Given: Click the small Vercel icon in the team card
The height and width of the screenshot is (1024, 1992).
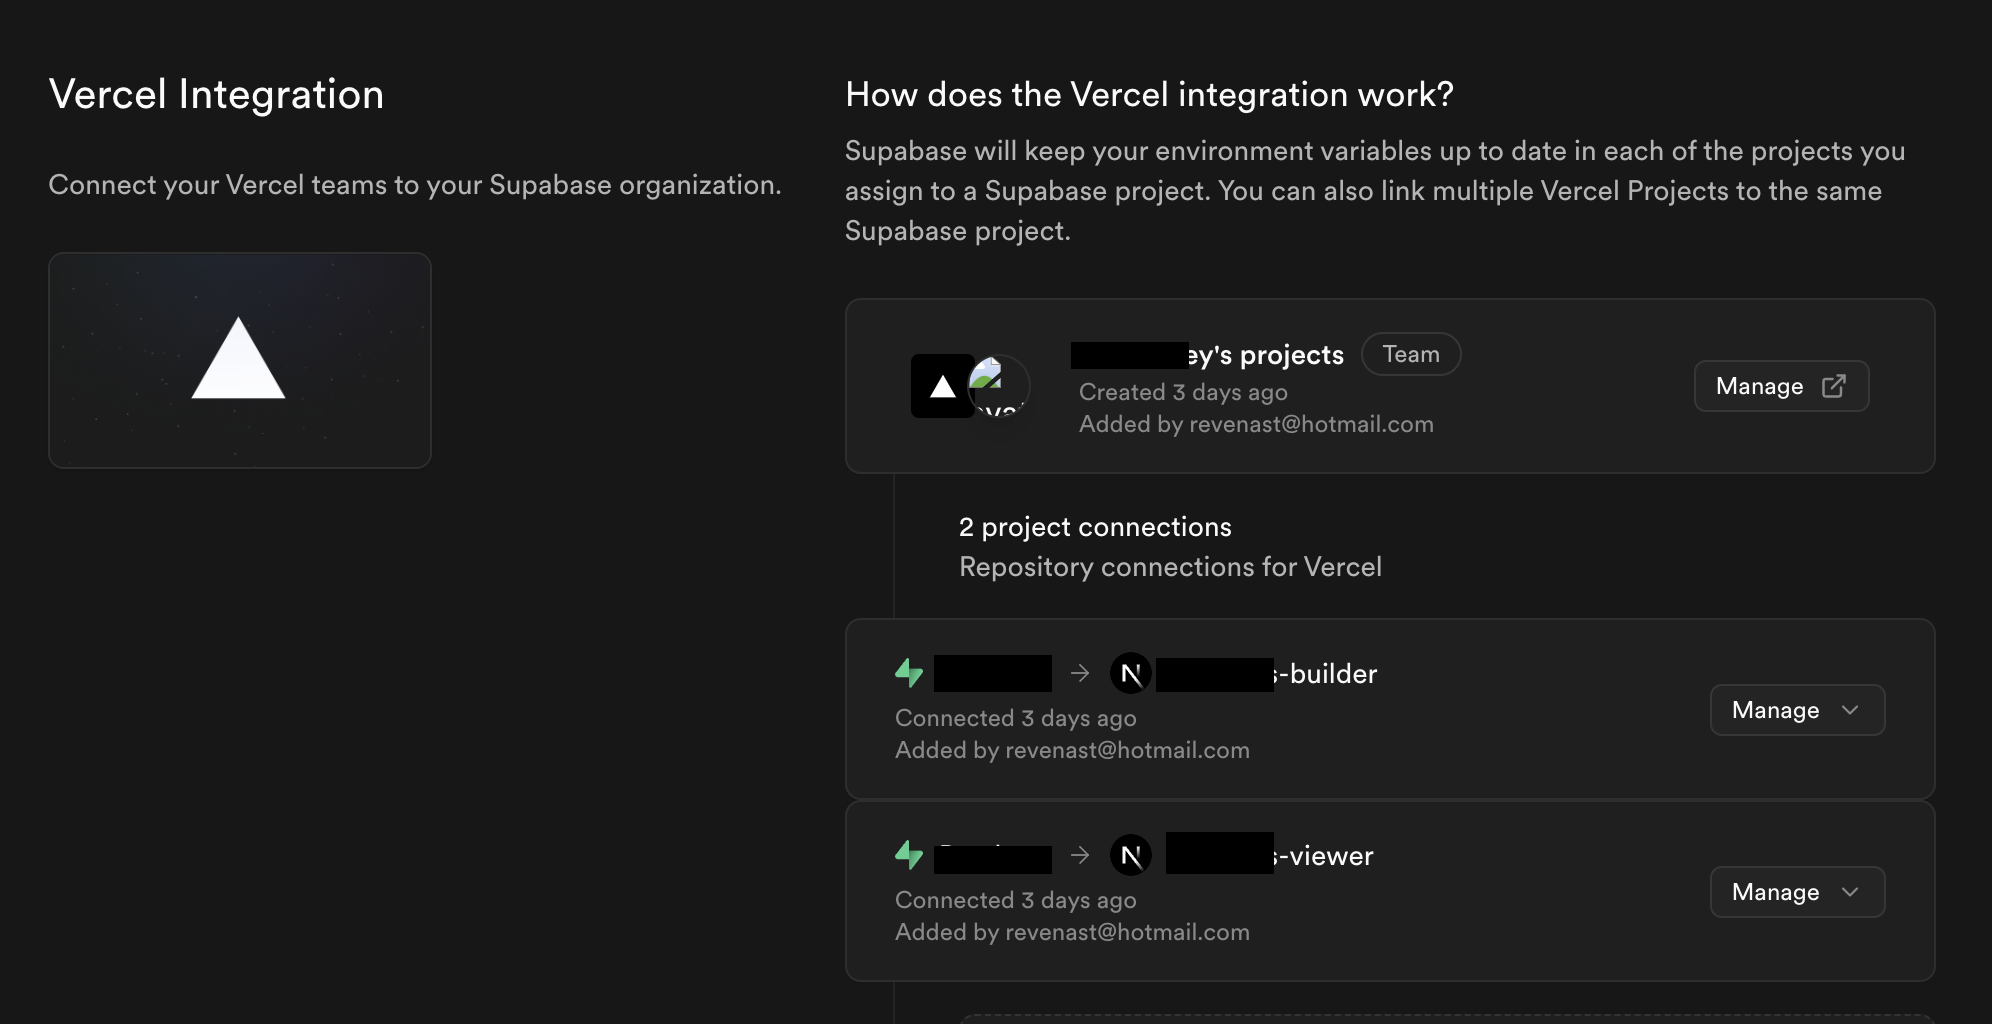Looking at the screenshot, I should coord(942,386).
